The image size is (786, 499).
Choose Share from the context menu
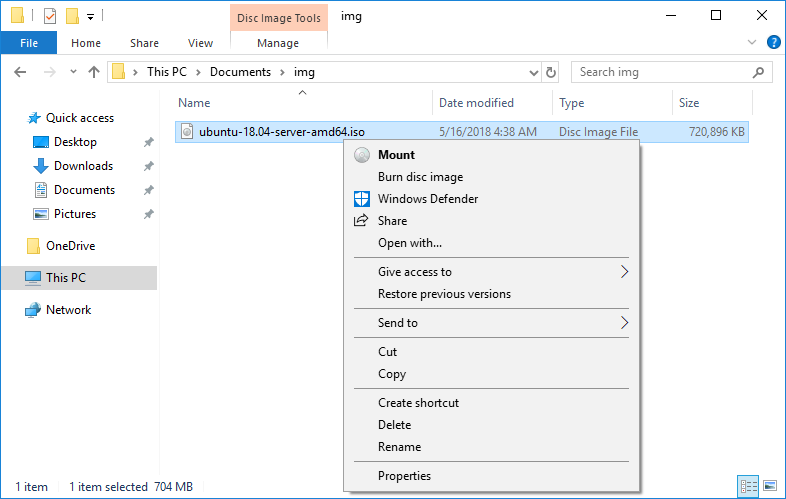(491, 221)
